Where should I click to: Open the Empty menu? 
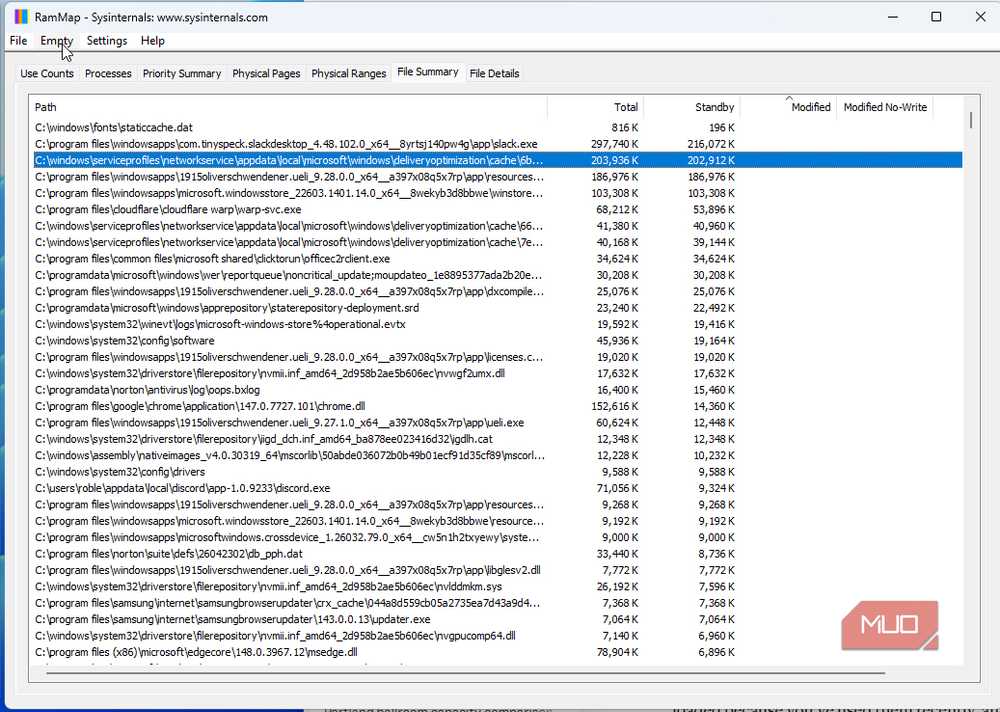(x=57, y=41)
